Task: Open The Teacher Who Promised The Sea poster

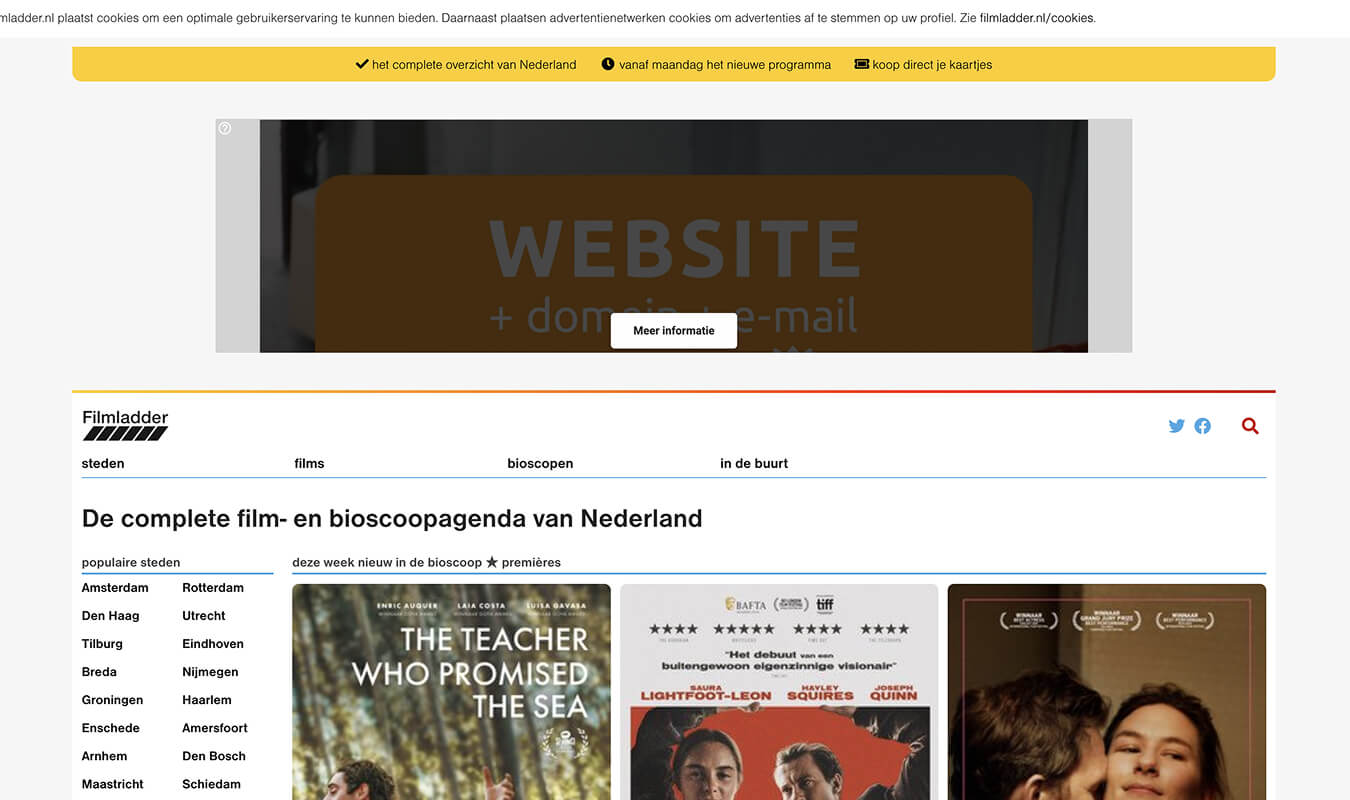Action: (451, 692)
